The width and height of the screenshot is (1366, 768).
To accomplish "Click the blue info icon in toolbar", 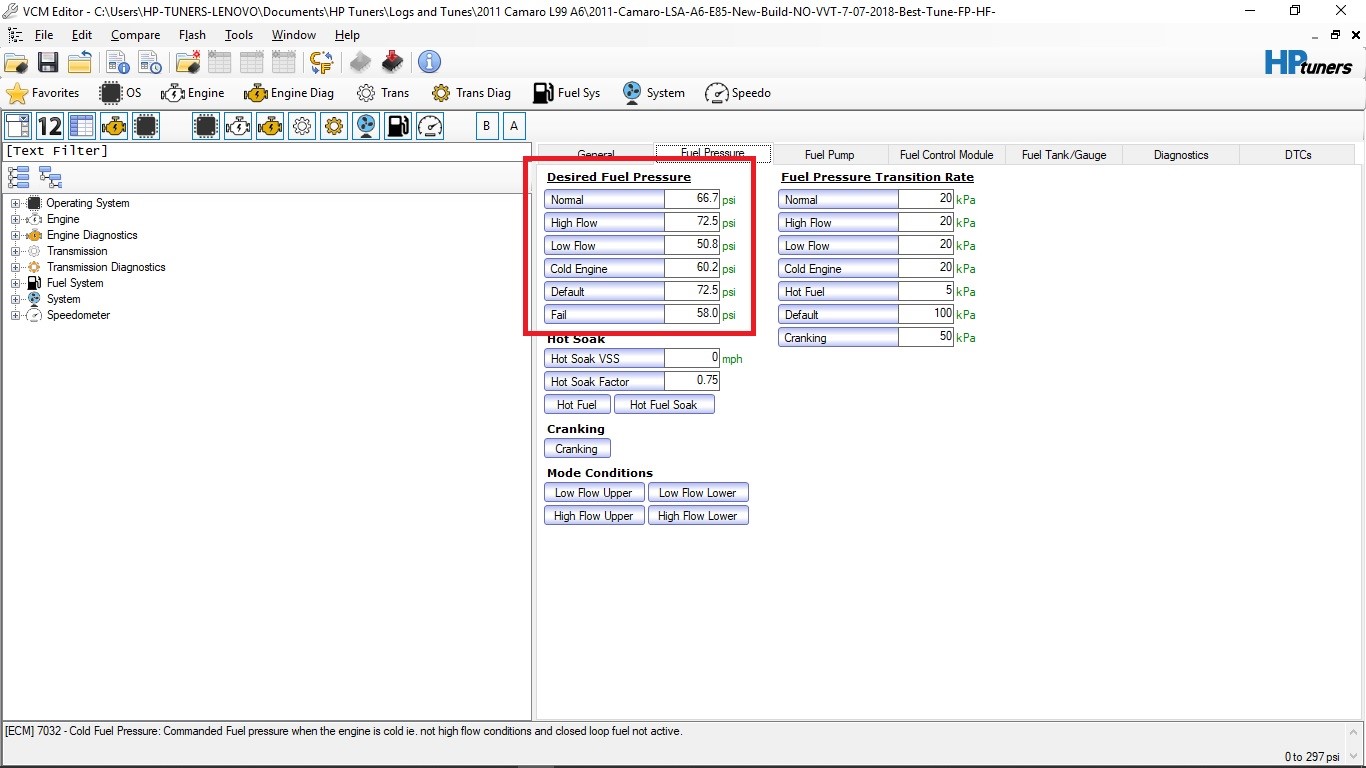I will coord(429,62).
